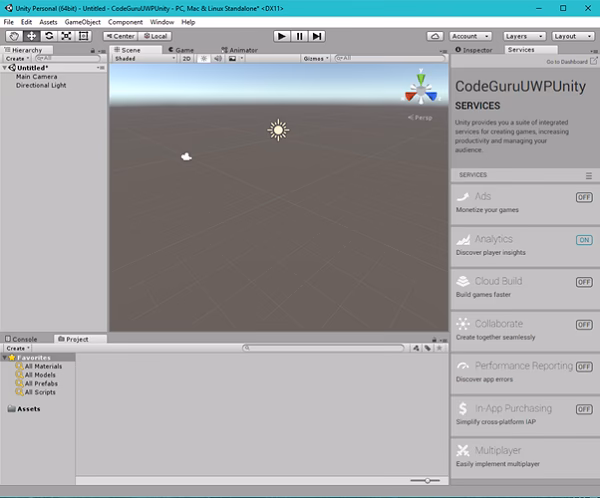Viewport: 600px width, 498px height.
Task: Switch to the Scene tab
Action: (136, 50)
